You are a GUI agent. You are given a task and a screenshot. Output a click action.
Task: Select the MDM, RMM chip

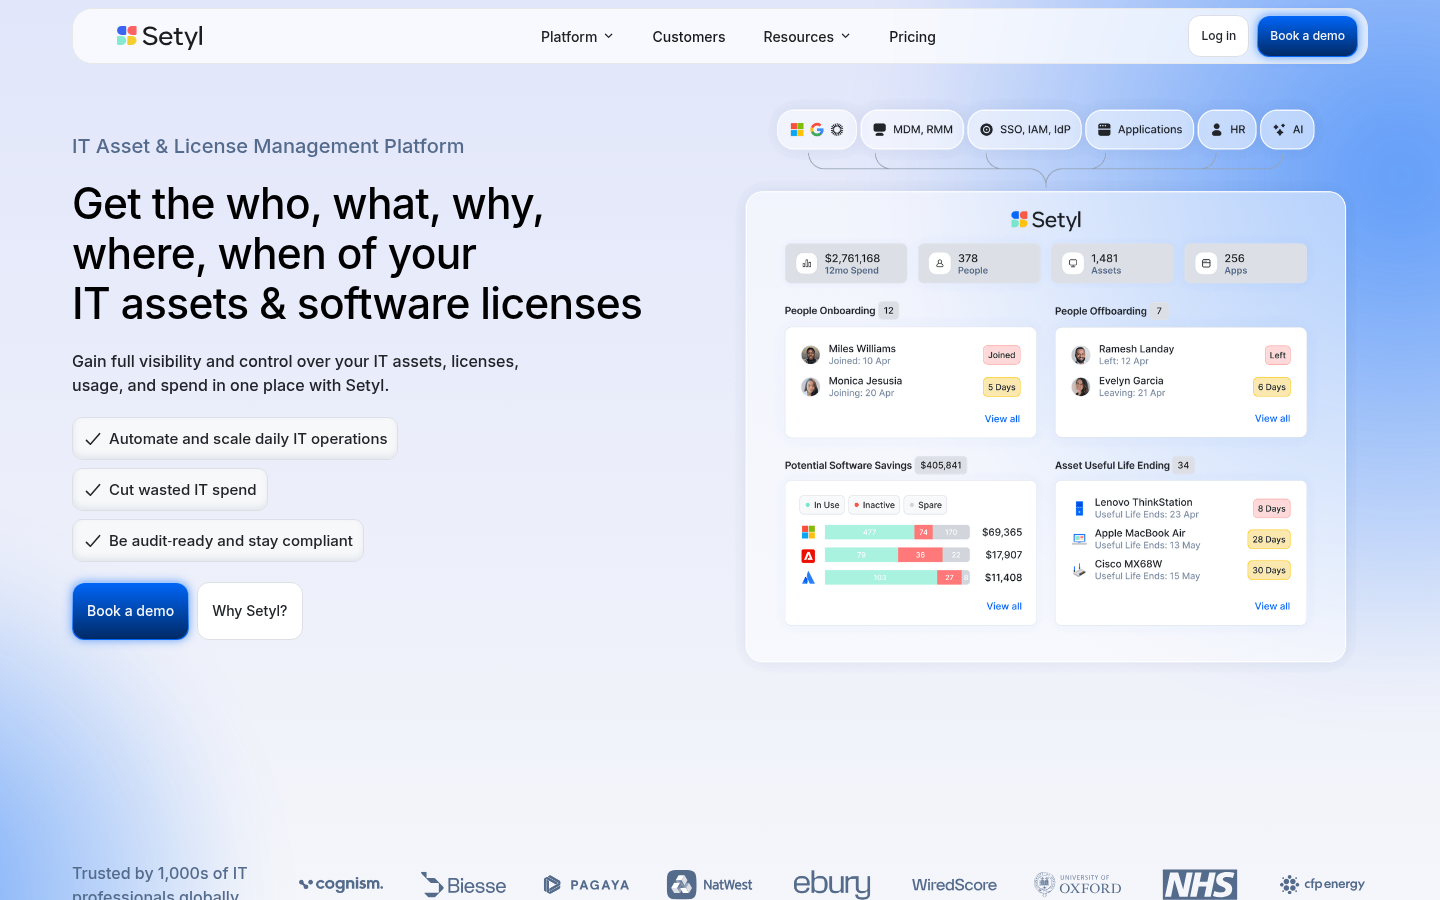912,129
